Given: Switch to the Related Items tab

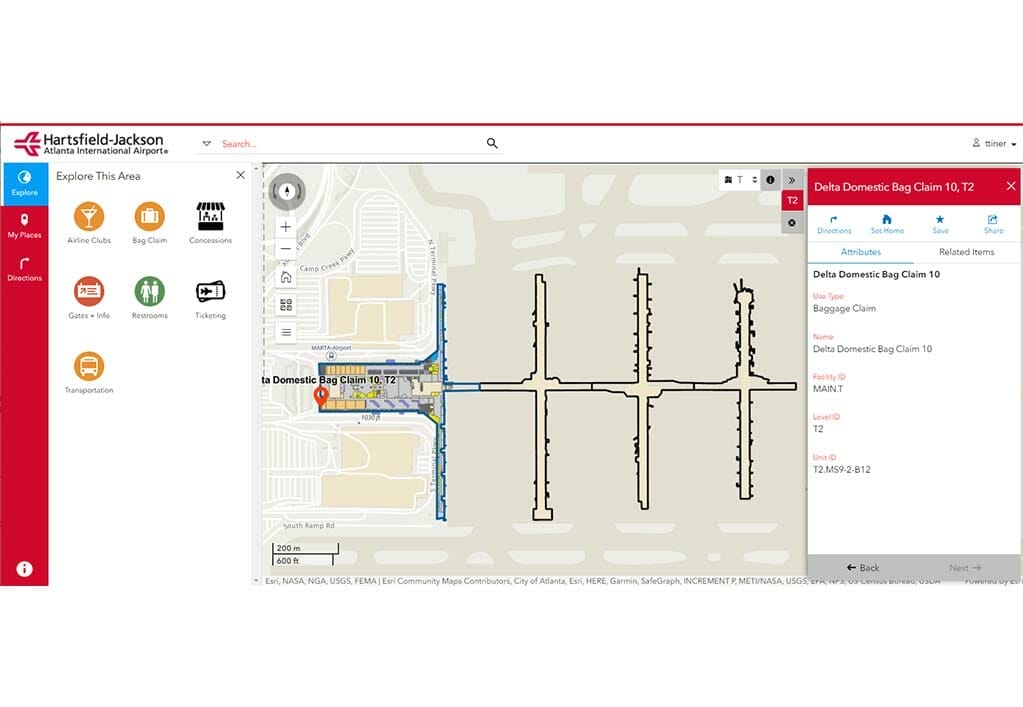Looking at the screenshot, I should coord(966,252).
